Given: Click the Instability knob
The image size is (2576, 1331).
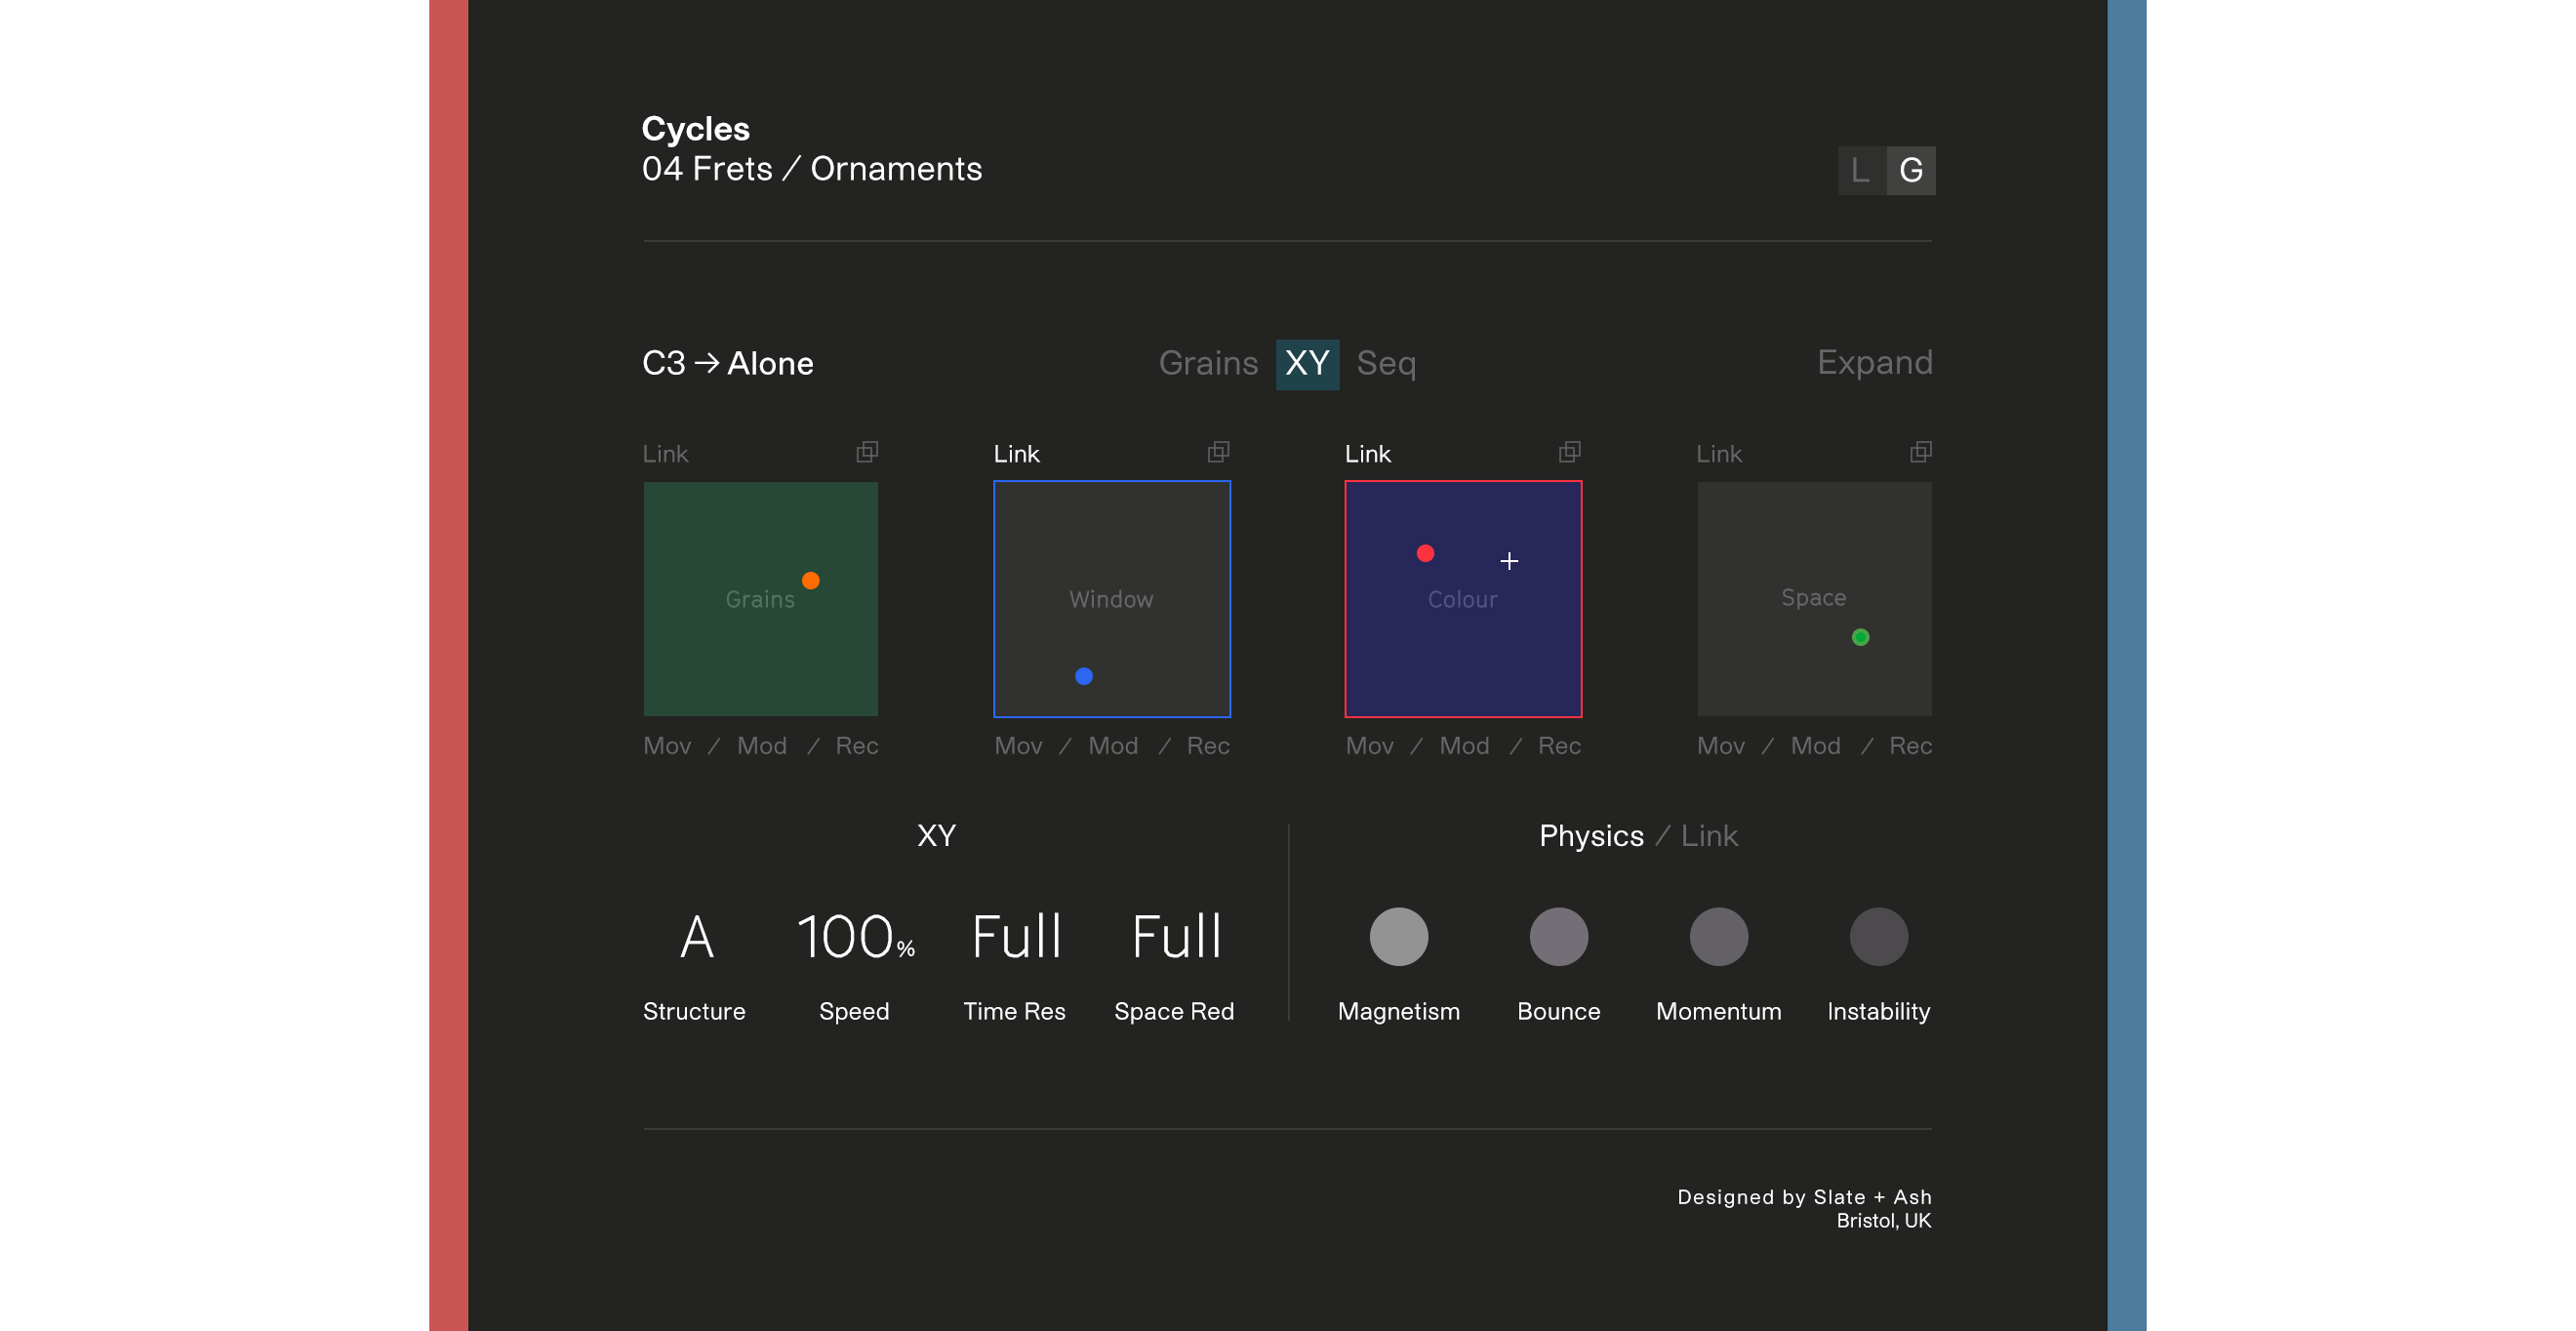Looking at the screenshot, I should [1878, 937].
